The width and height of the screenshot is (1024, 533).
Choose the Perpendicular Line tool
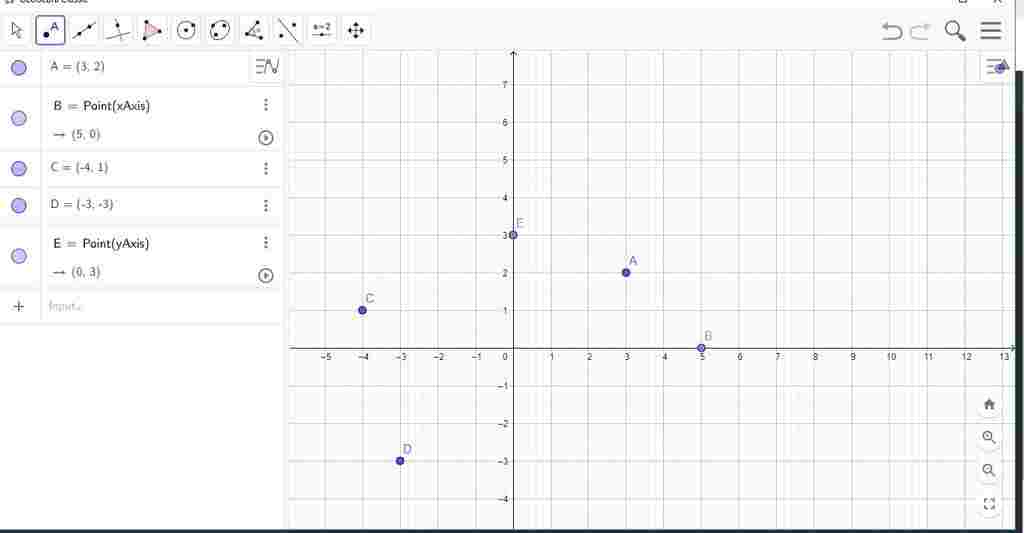pos(118,31)
